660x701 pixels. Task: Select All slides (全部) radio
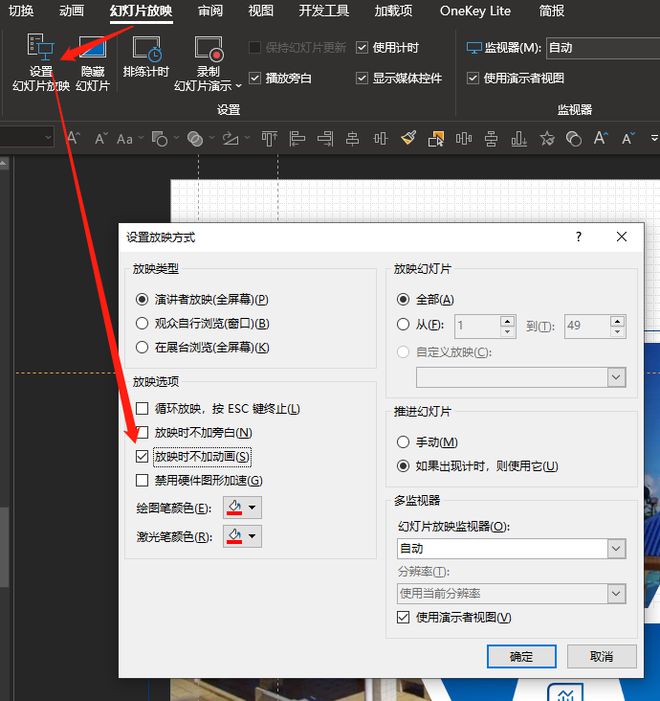pos(403,299)
